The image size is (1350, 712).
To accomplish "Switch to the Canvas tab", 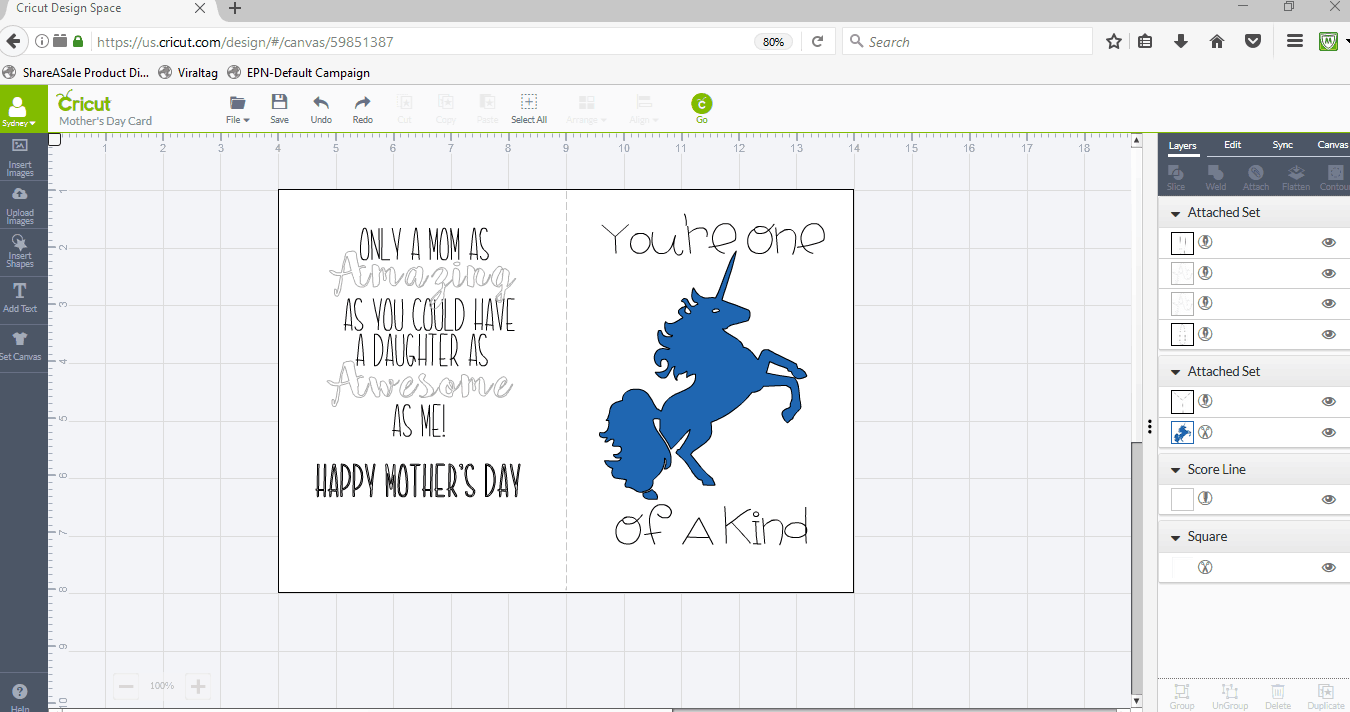I will [1333, 145].
